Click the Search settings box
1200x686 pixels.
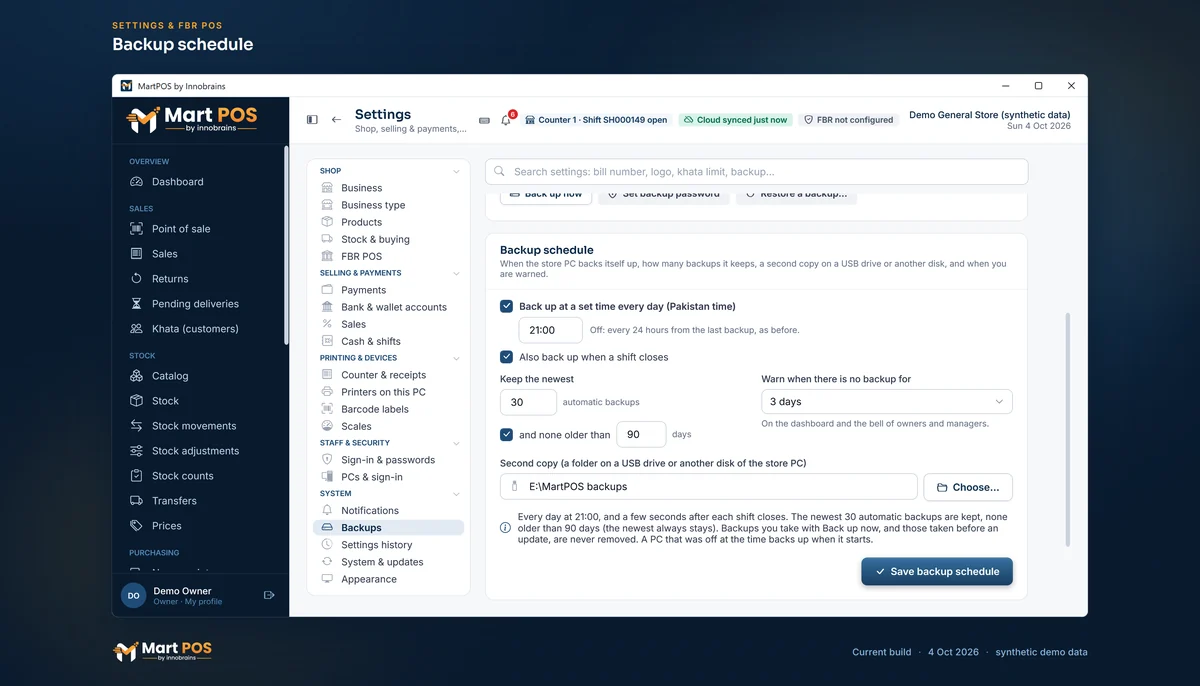757,172
